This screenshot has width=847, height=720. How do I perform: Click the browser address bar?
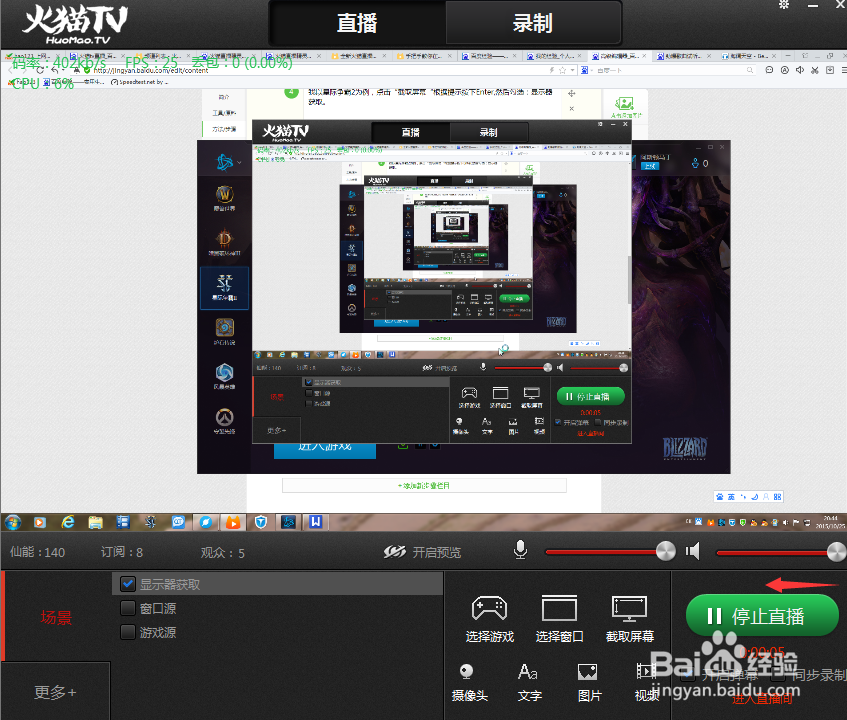[319, 70]
